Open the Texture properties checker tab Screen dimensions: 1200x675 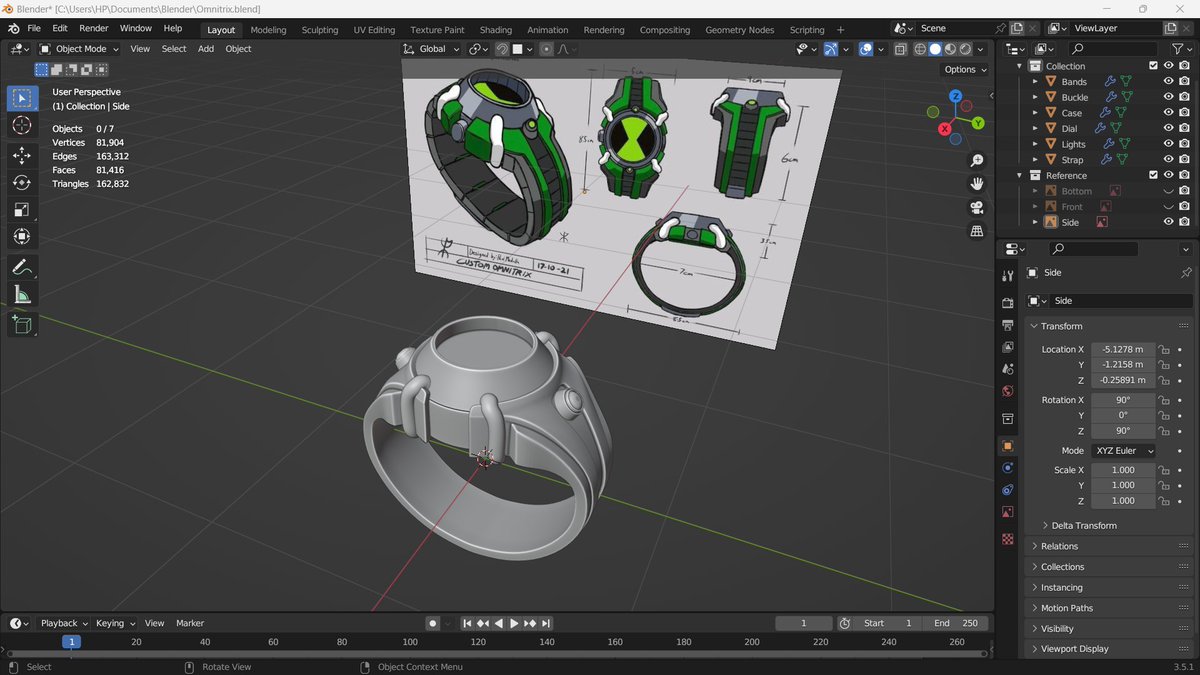[1008, 539]
